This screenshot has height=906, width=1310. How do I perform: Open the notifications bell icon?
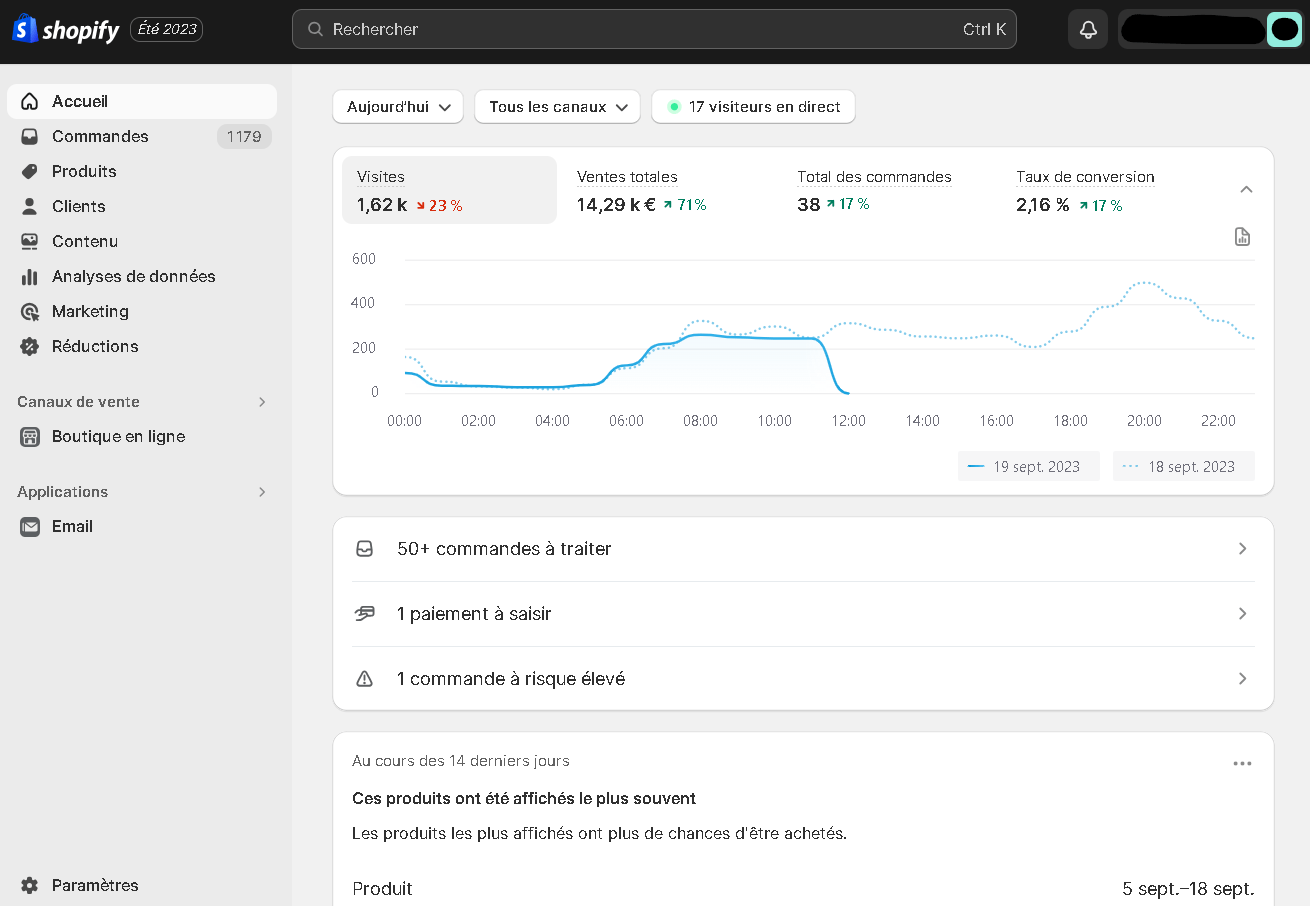[x=1088, y=30]
